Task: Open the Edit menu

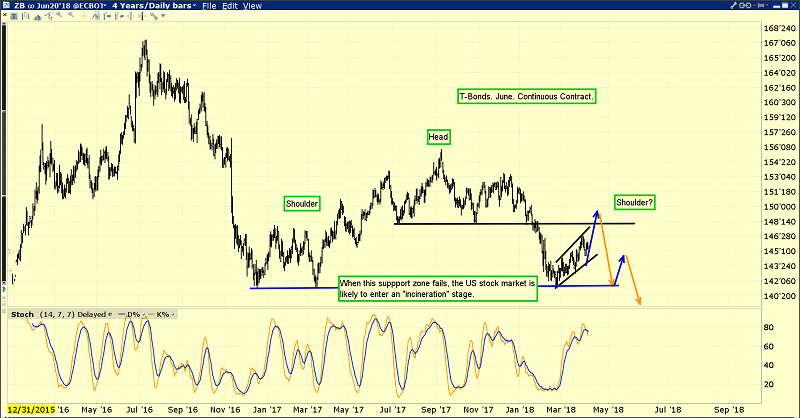Action: tap(231, 6)
